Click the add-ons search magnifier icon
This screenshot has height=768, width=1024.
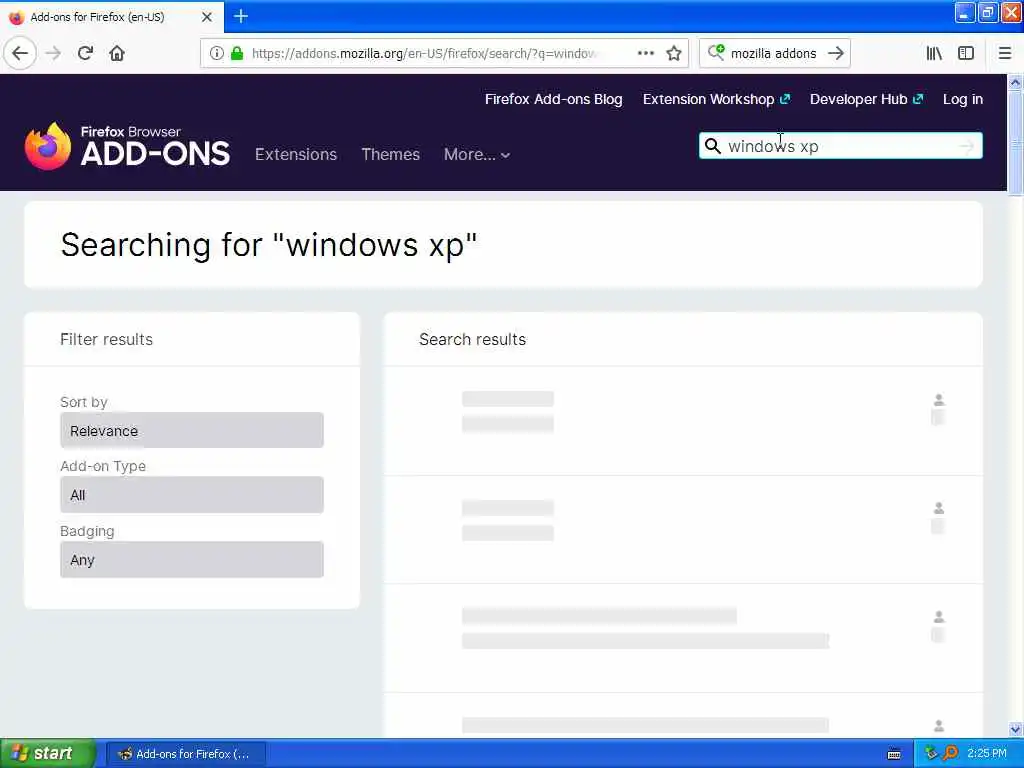712,146
